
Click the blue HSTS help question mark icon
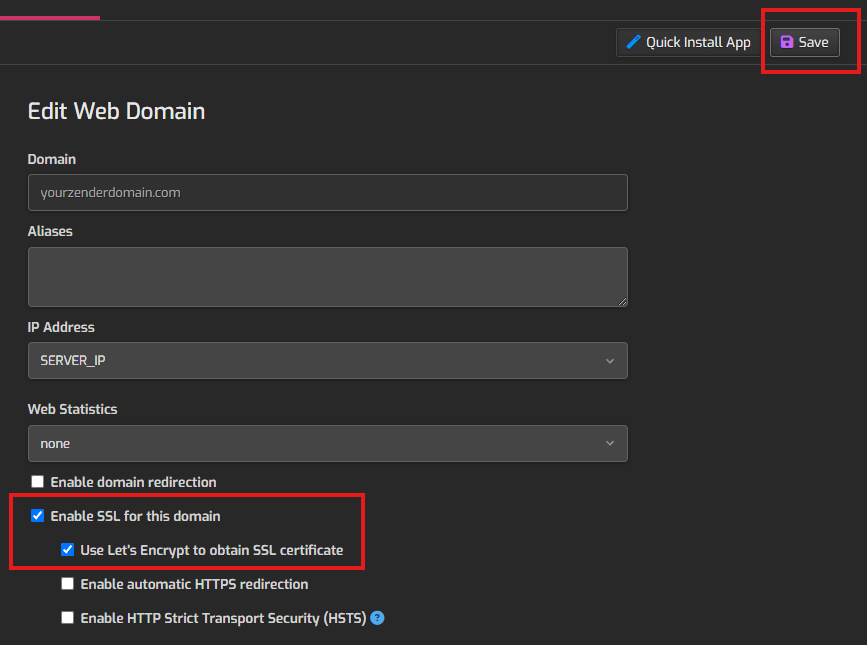pyautogui.click(x=377, y=618)
